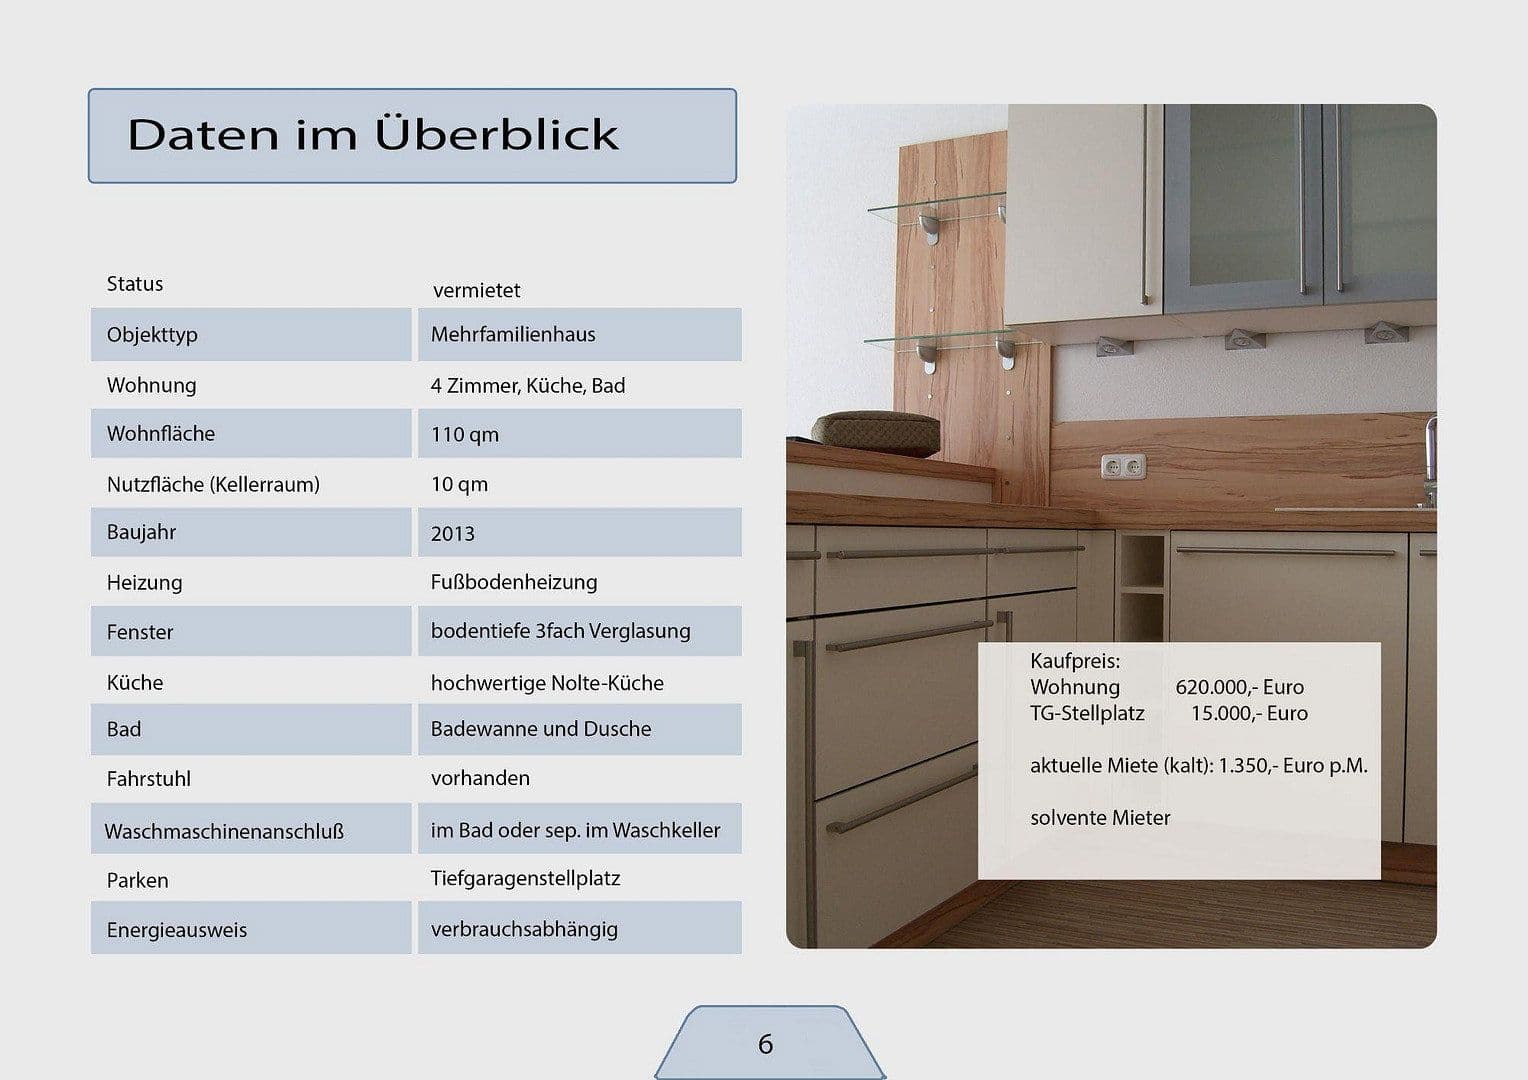The image size is (1528, 1080).
Task: Select the 'Fußbodenheizung' value
Action: point(514,582)
